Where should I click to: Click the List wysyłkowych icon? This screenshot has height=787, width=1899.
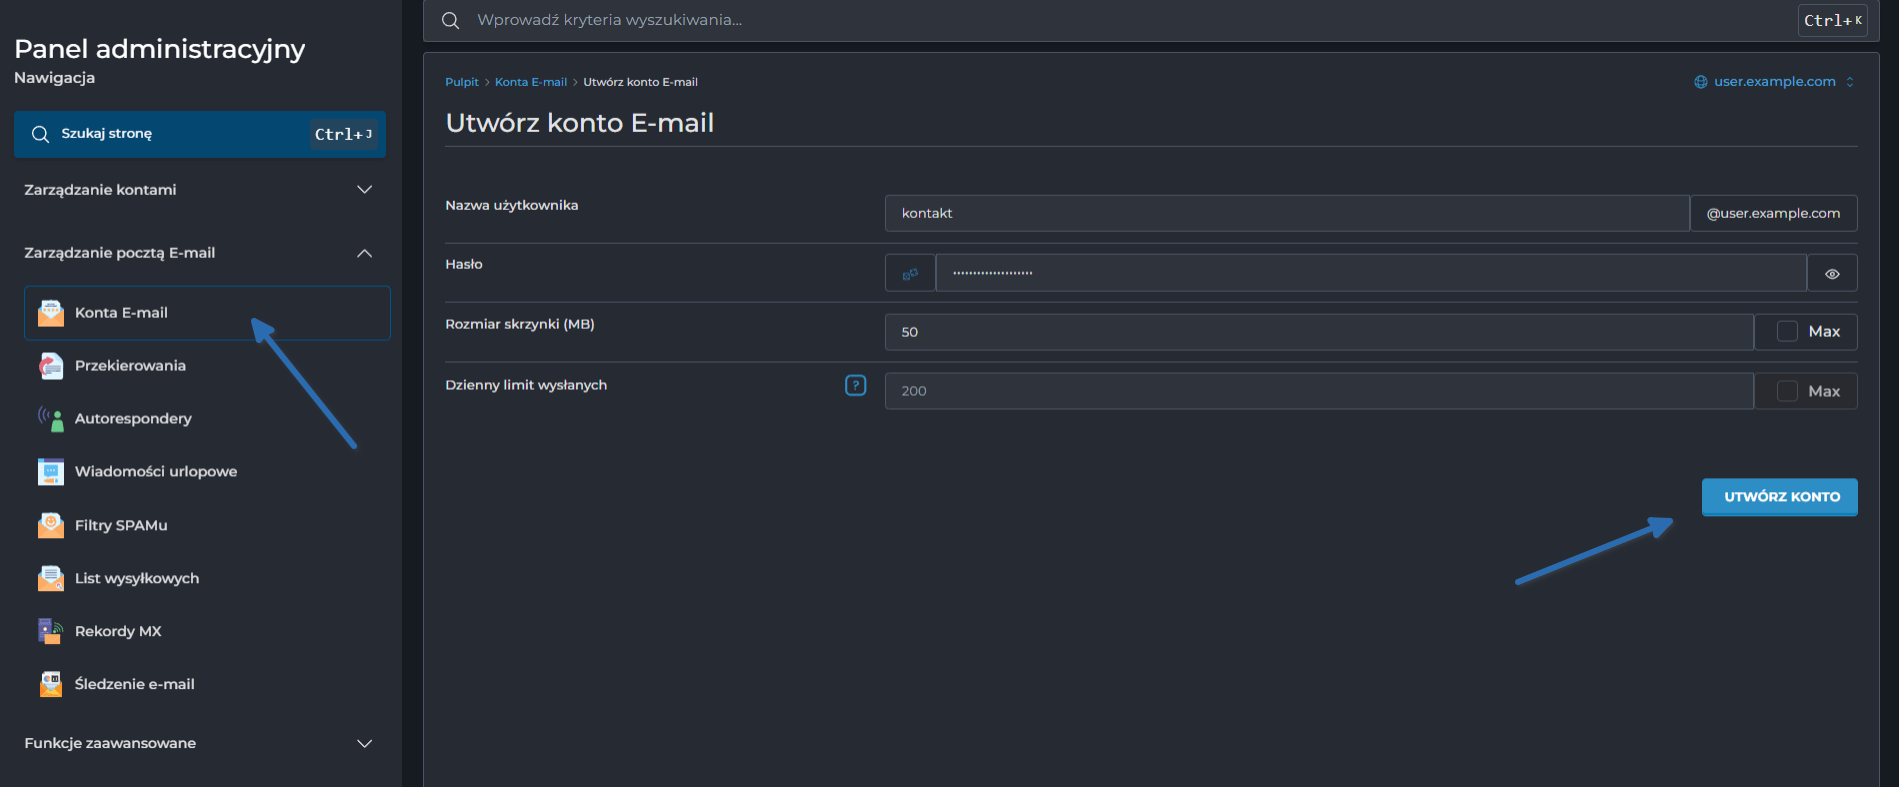(50, 578)
